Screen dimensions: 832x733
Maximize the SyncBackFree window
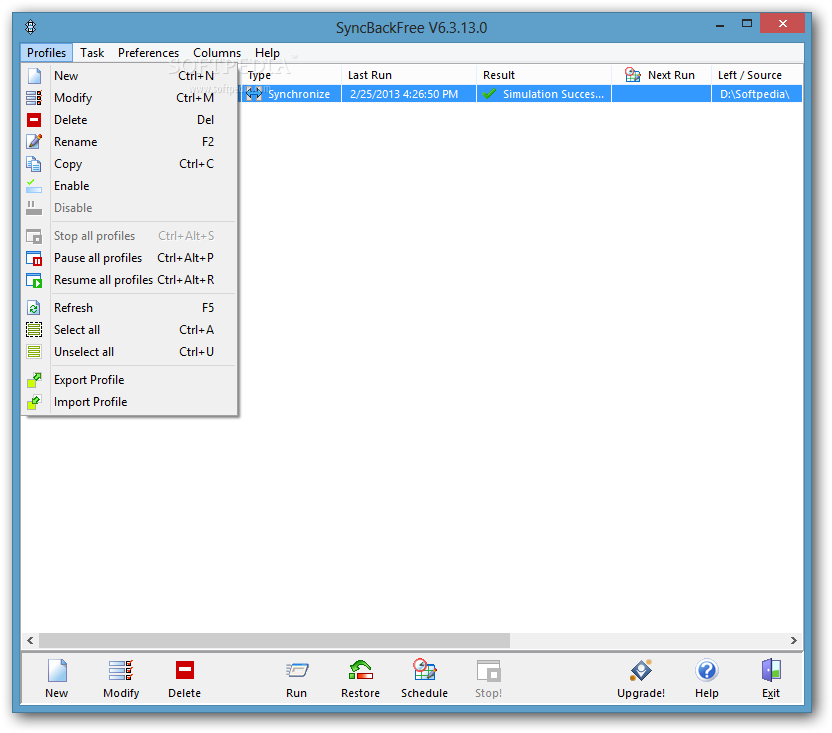[x=747, y=23]
